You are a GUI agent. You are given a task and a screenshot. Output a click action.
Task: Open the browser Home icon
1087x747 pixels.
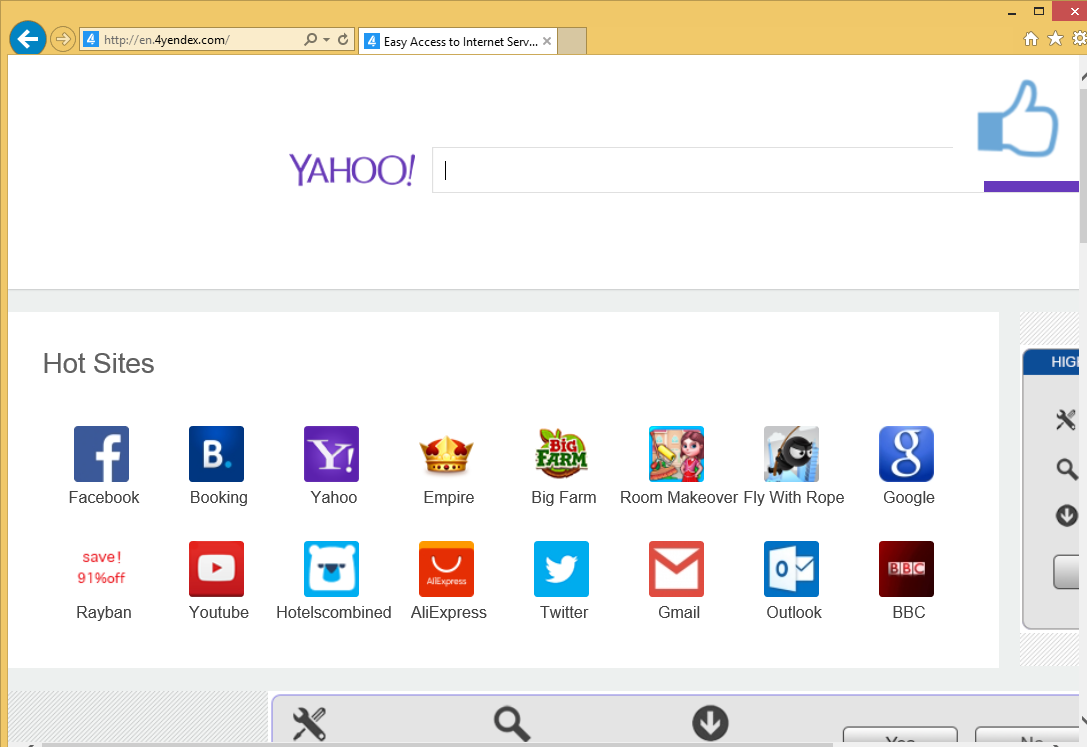(x=1031, y=39)
